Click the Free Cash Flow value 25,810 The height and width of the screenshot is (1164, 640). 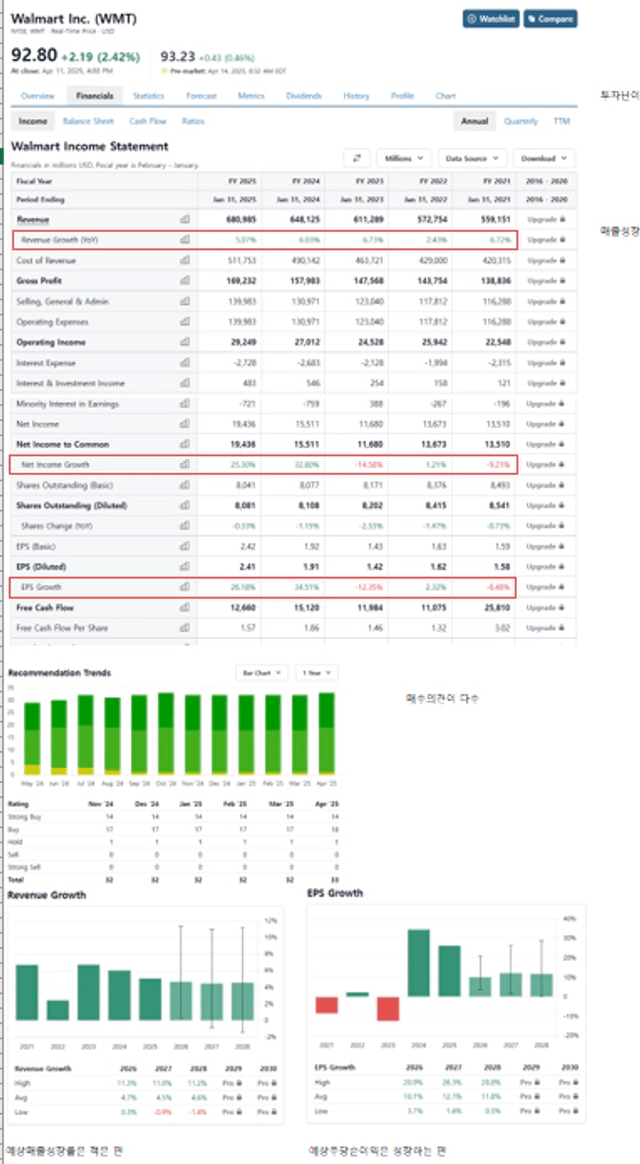tap(499, 607)
